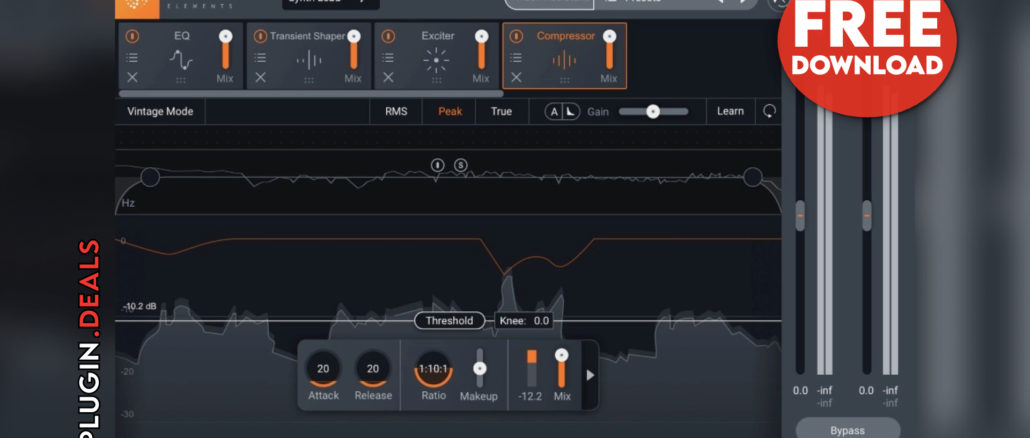This screenshot has width=1030, height=438.
Task: Click the EQ module Mix slider
Action: pyautogui.click(x=225, y=49)
